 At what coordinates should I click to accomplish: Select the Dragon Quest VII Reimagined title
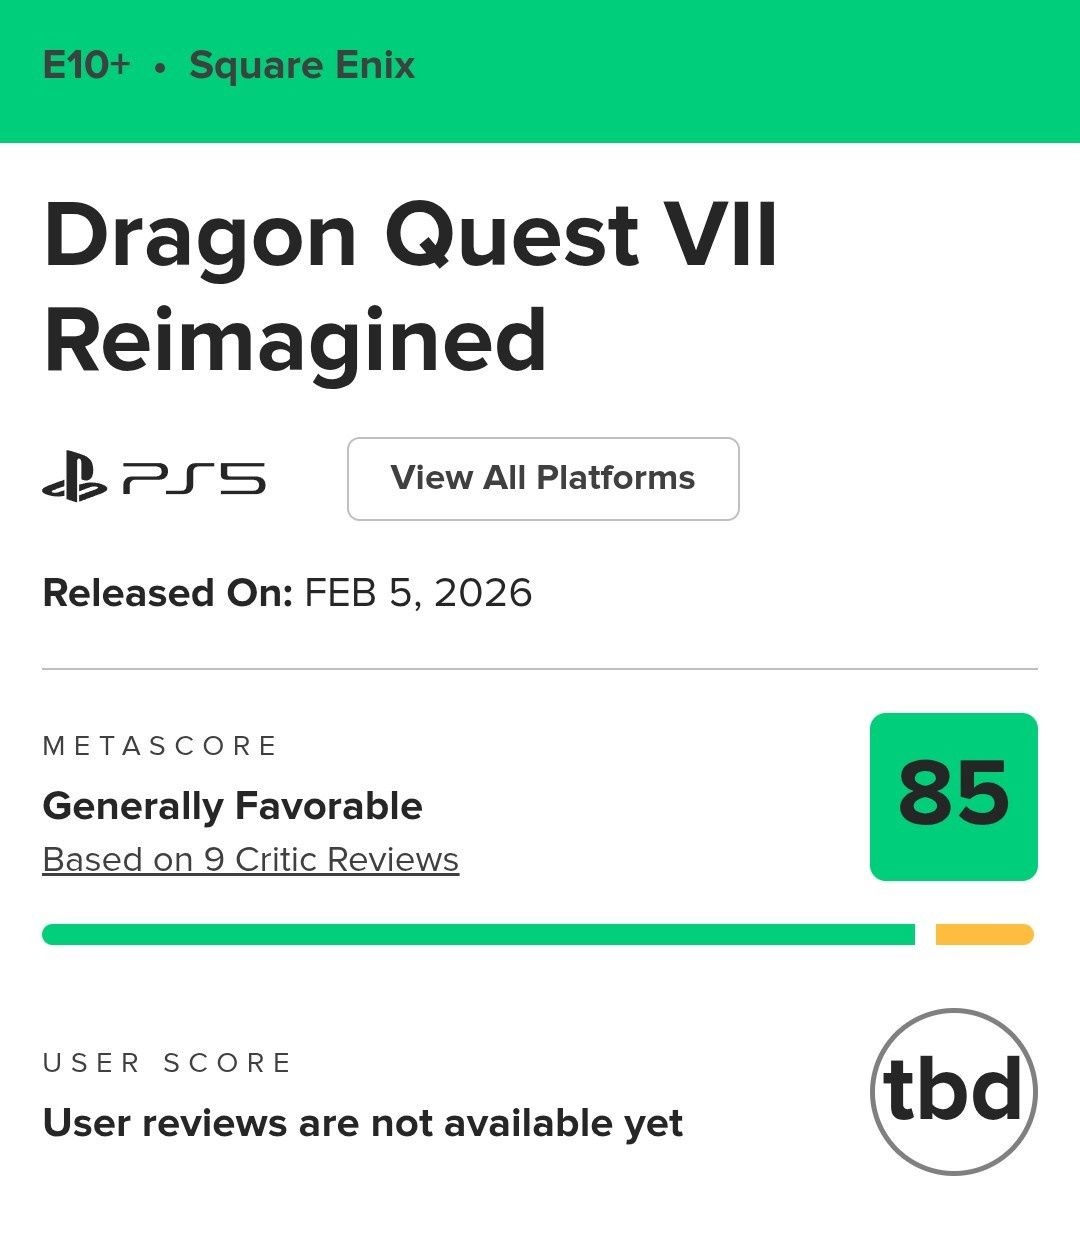[x=410, y=288]
